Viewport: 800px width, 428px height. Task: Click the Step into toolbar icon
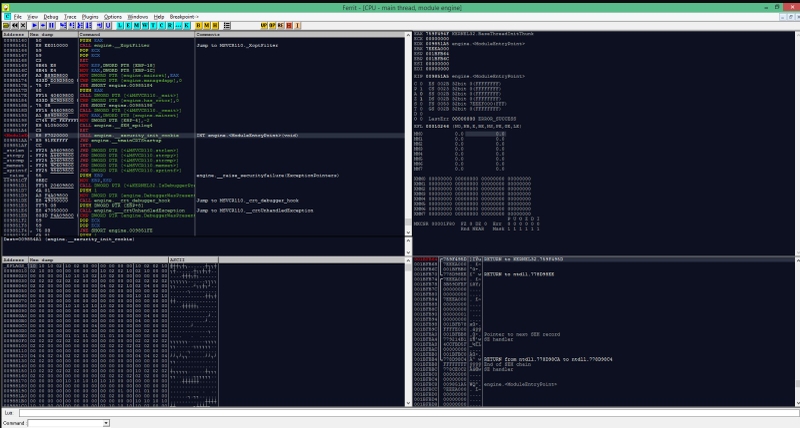(x=63, y=26)
